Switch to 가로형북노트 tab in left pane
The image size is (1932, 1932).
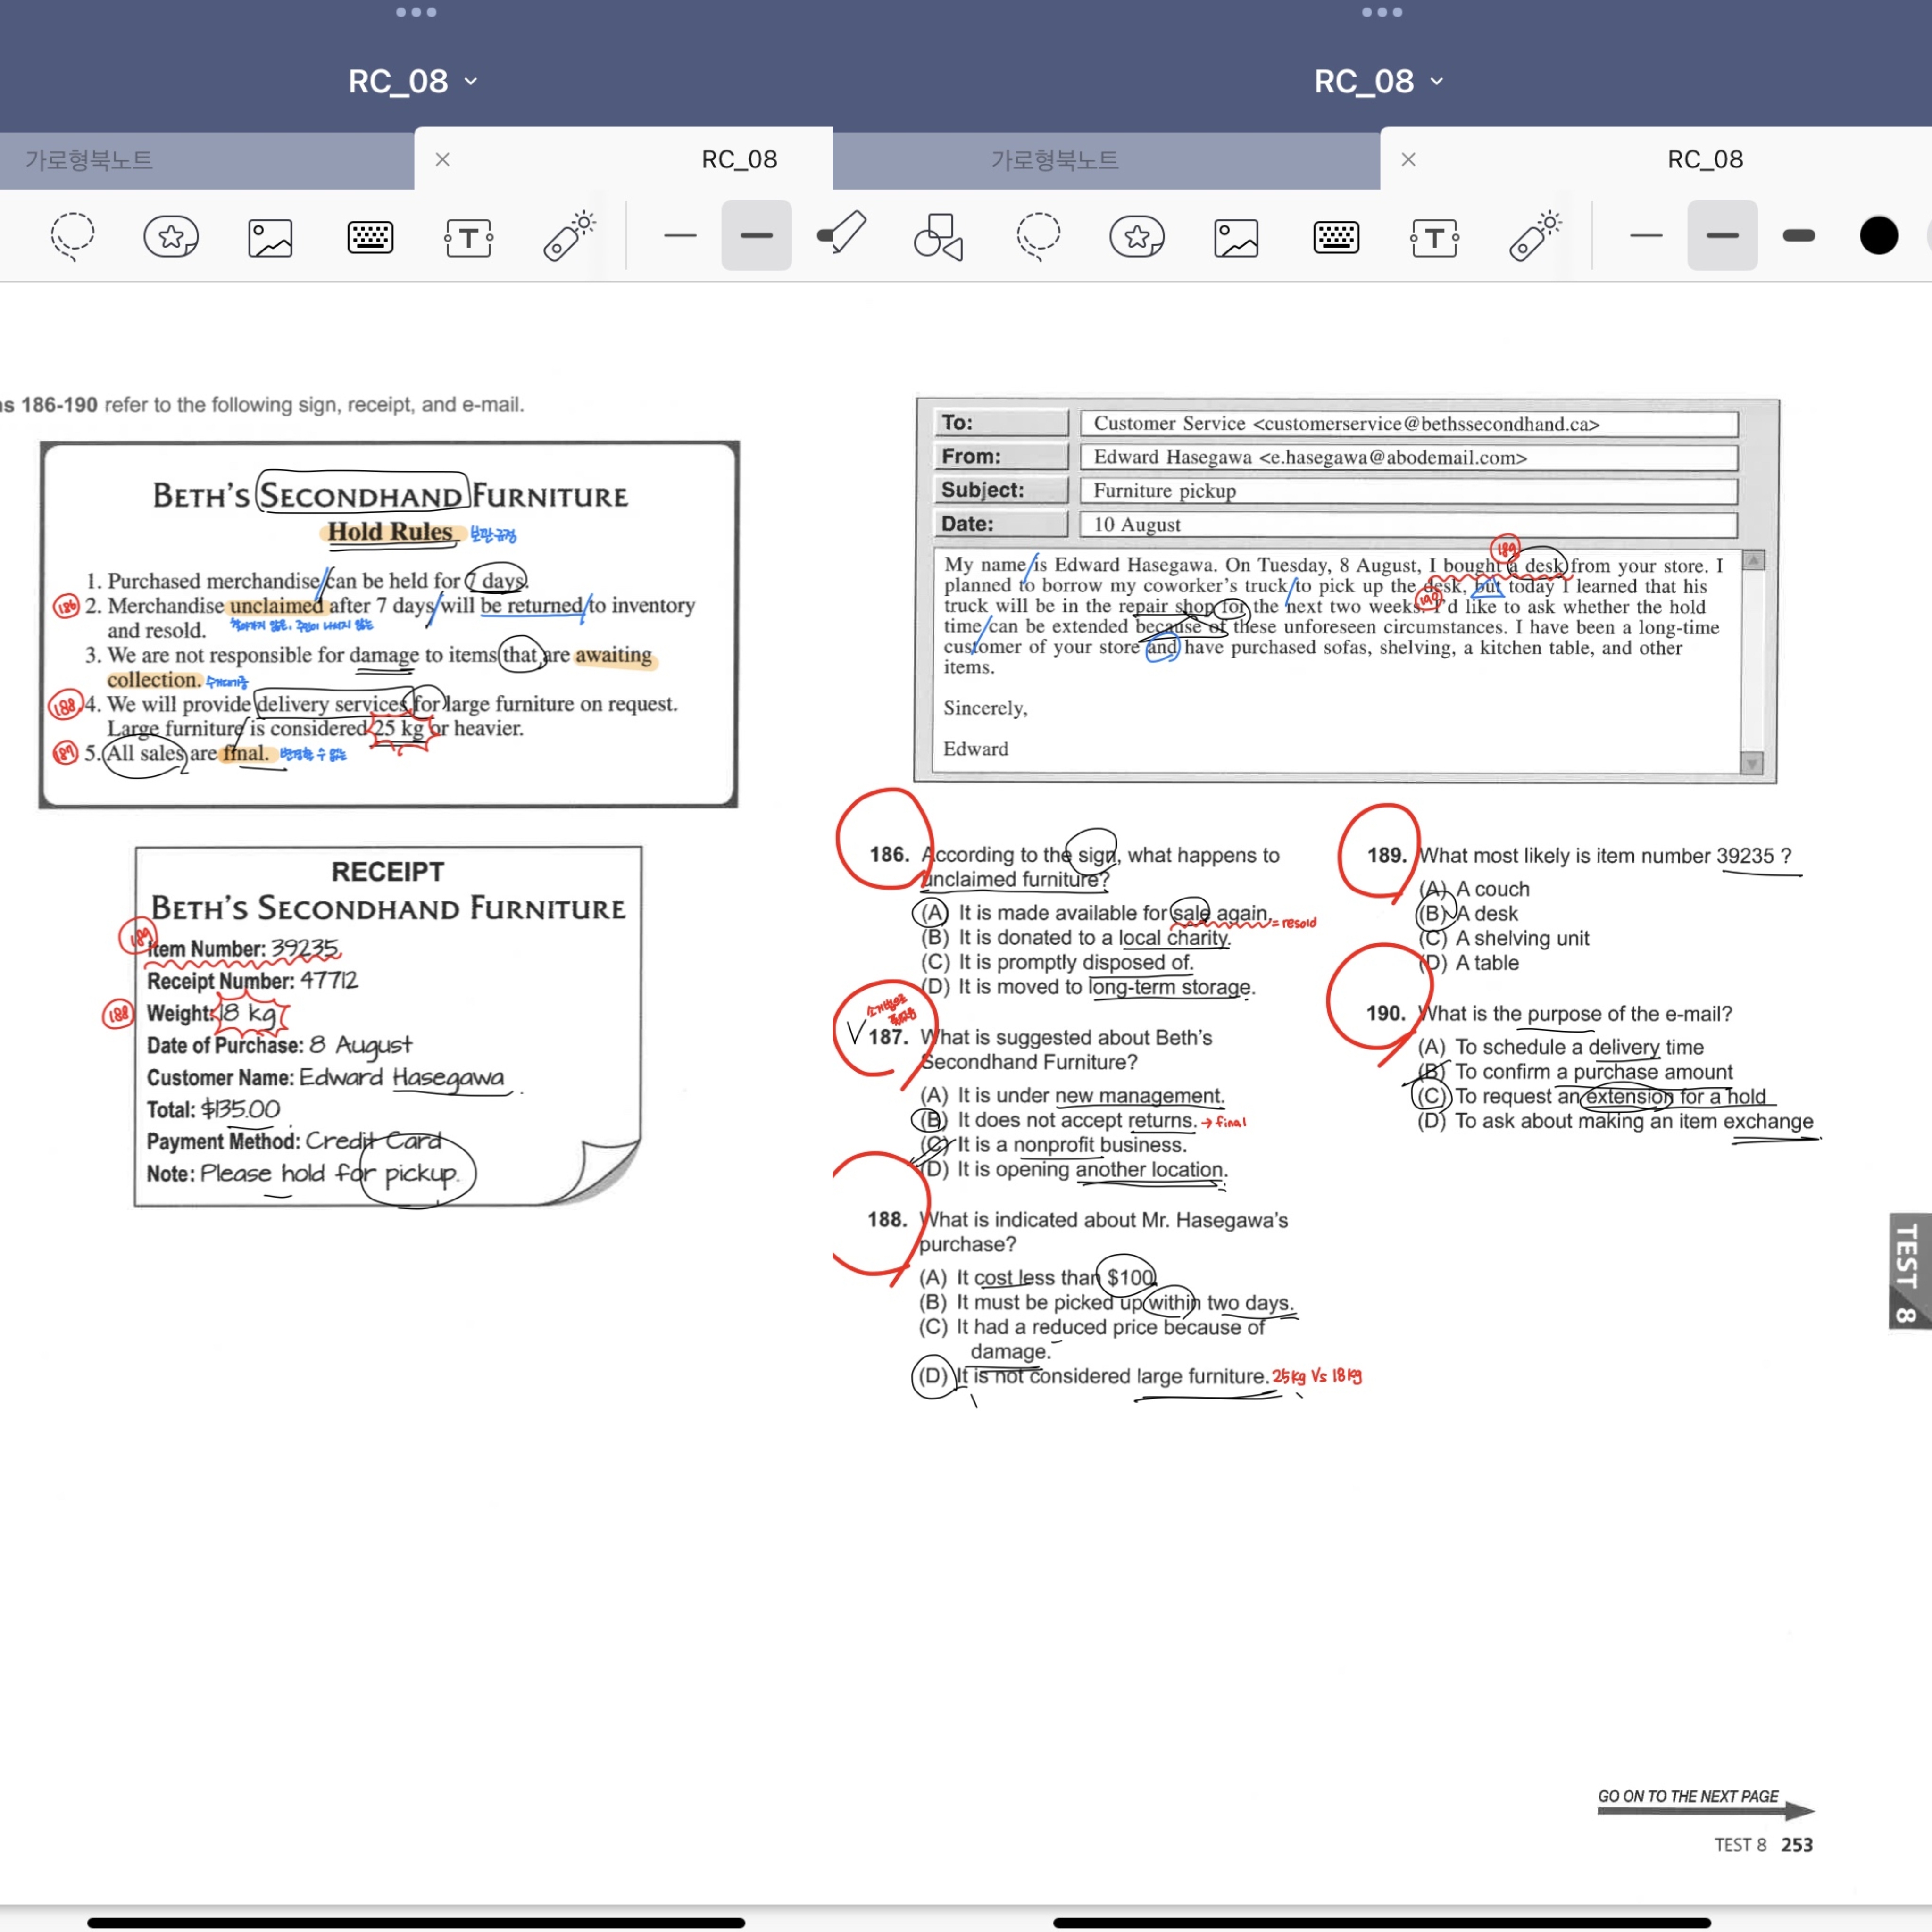90,159
